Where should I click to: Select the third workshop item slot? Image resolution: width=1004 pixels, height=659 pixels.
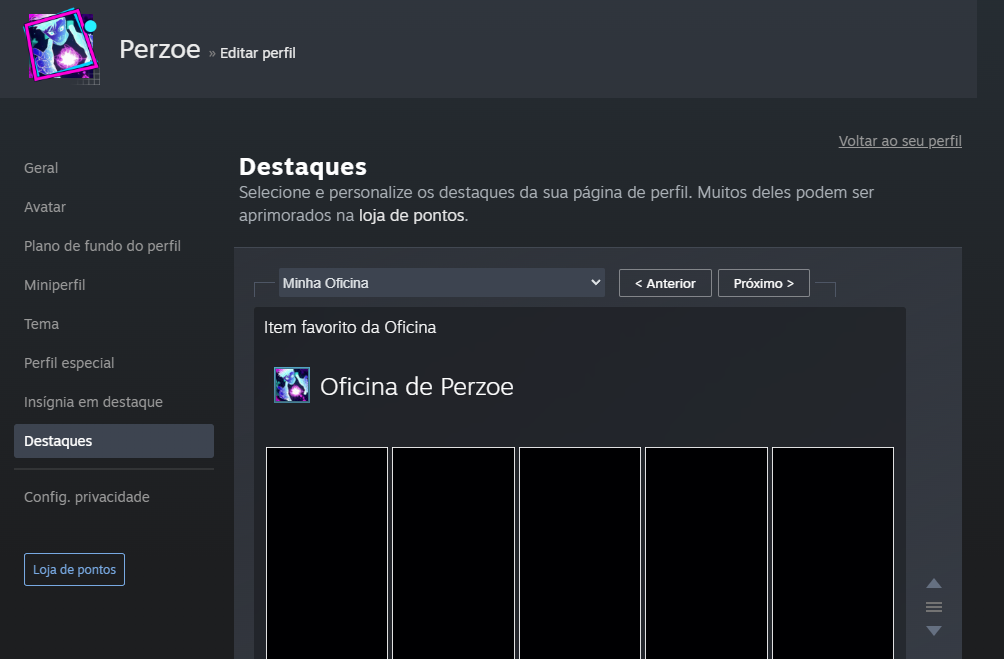coord(580,553)
